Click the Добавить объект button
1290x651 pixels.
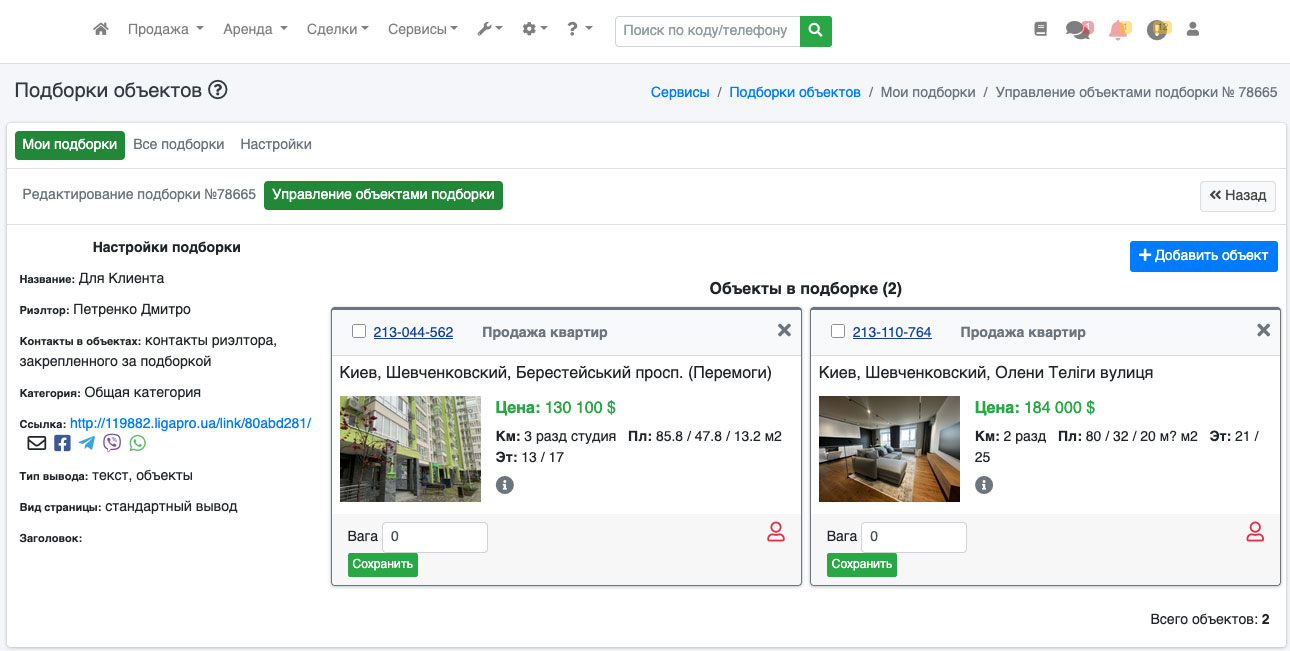pyautogui.click(x=1203, y=255)
